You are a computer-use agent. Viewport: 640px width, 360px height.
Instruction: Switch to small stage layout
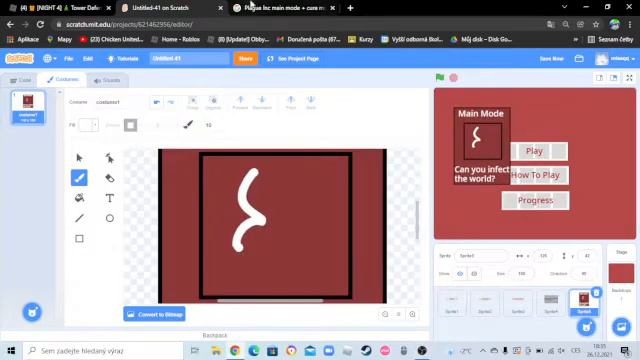[x=599, y=78]
